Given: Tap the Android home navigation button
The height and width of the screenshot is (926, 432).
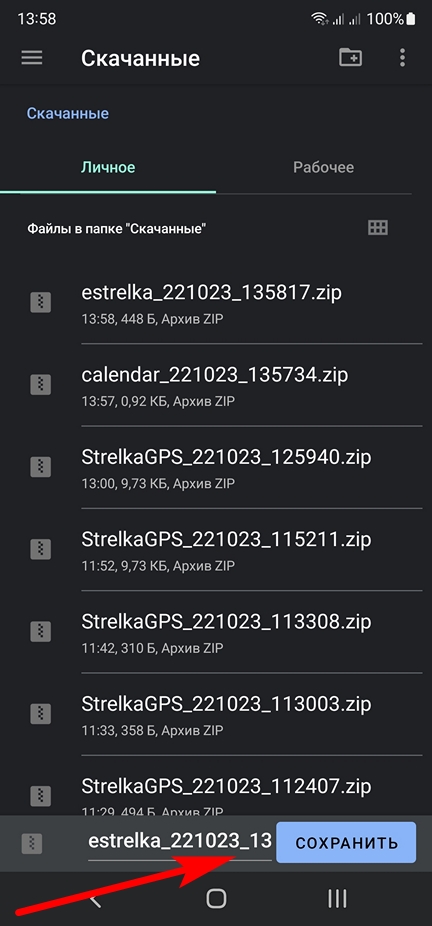Looking at the screenshot, I should point(217,899).
